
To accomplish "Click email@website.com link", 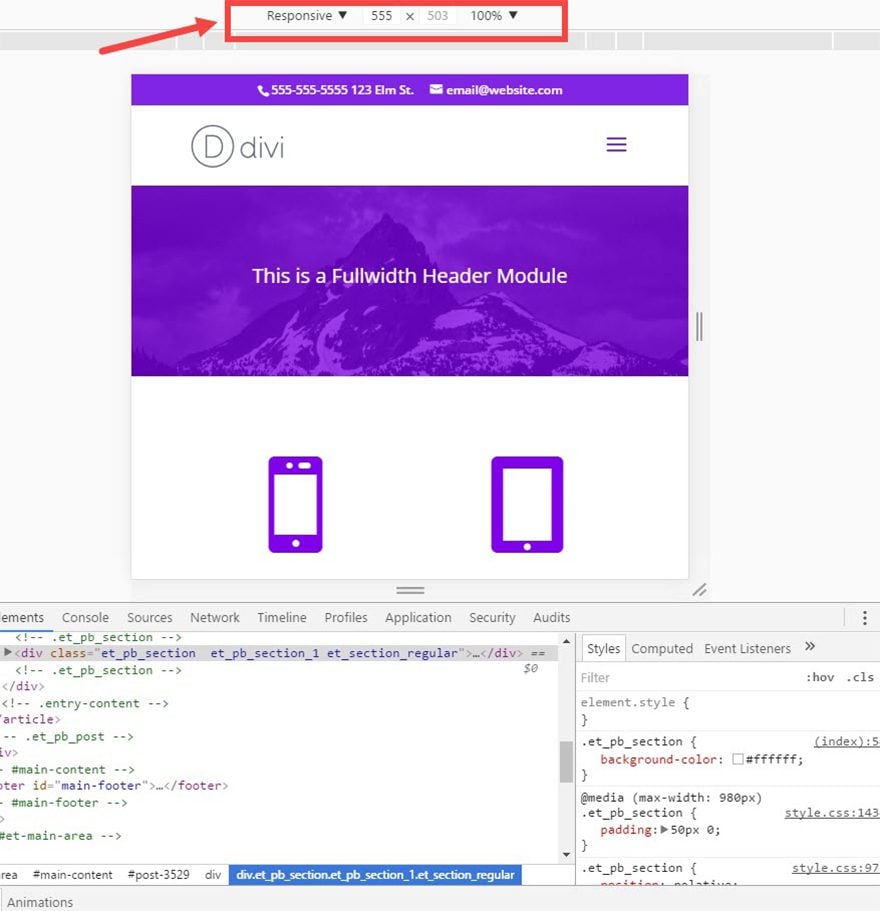I will (x=504, y=90).
